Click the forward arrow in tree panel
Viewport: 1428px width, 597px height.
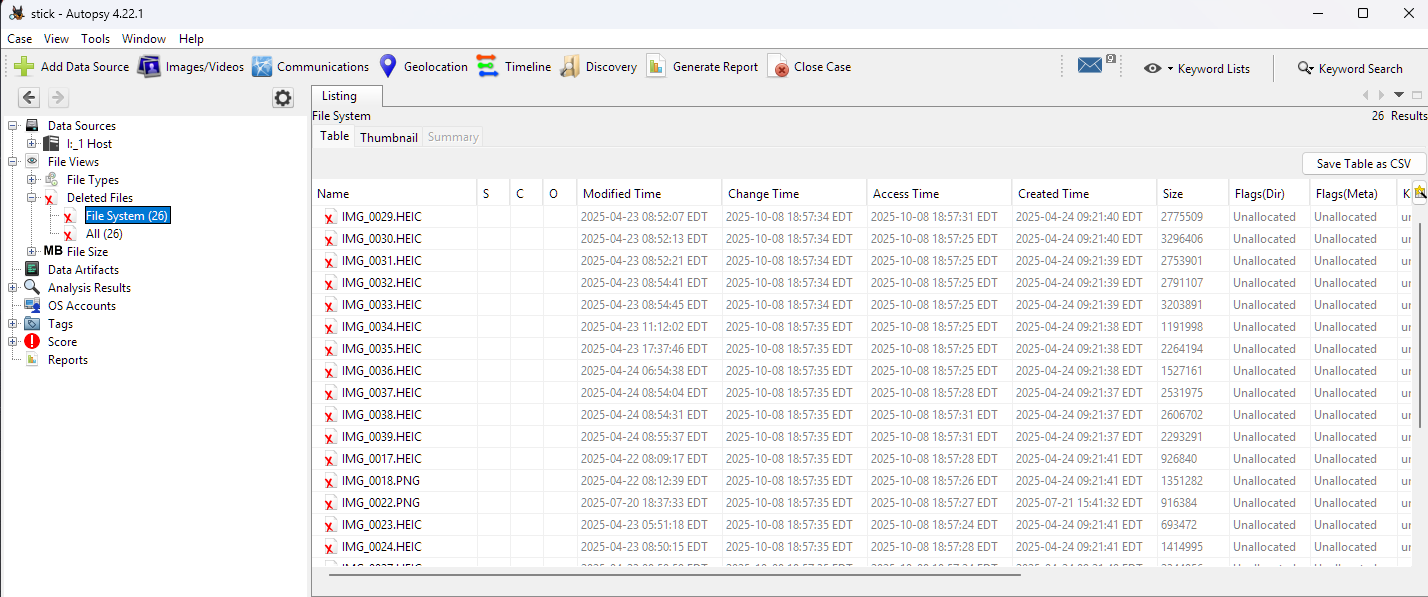[58, 97]
